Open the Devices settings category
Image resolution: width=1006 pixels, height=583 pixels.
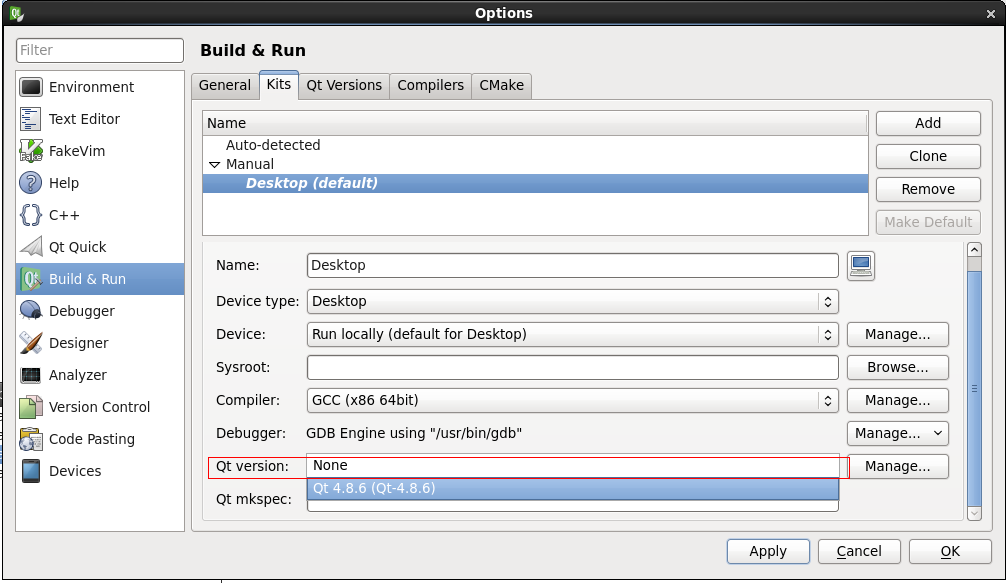point(75,471)
